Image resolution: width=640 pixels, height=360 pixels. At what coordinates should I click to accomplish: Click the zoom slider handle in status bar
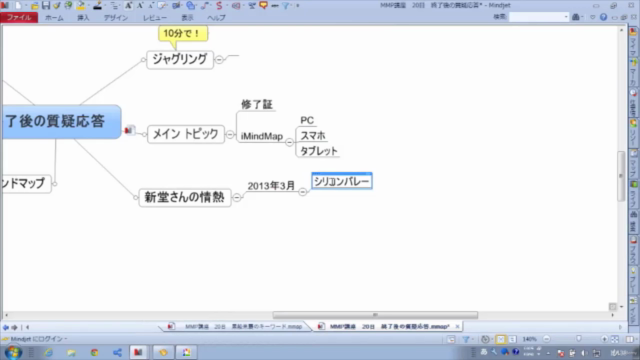579,339
